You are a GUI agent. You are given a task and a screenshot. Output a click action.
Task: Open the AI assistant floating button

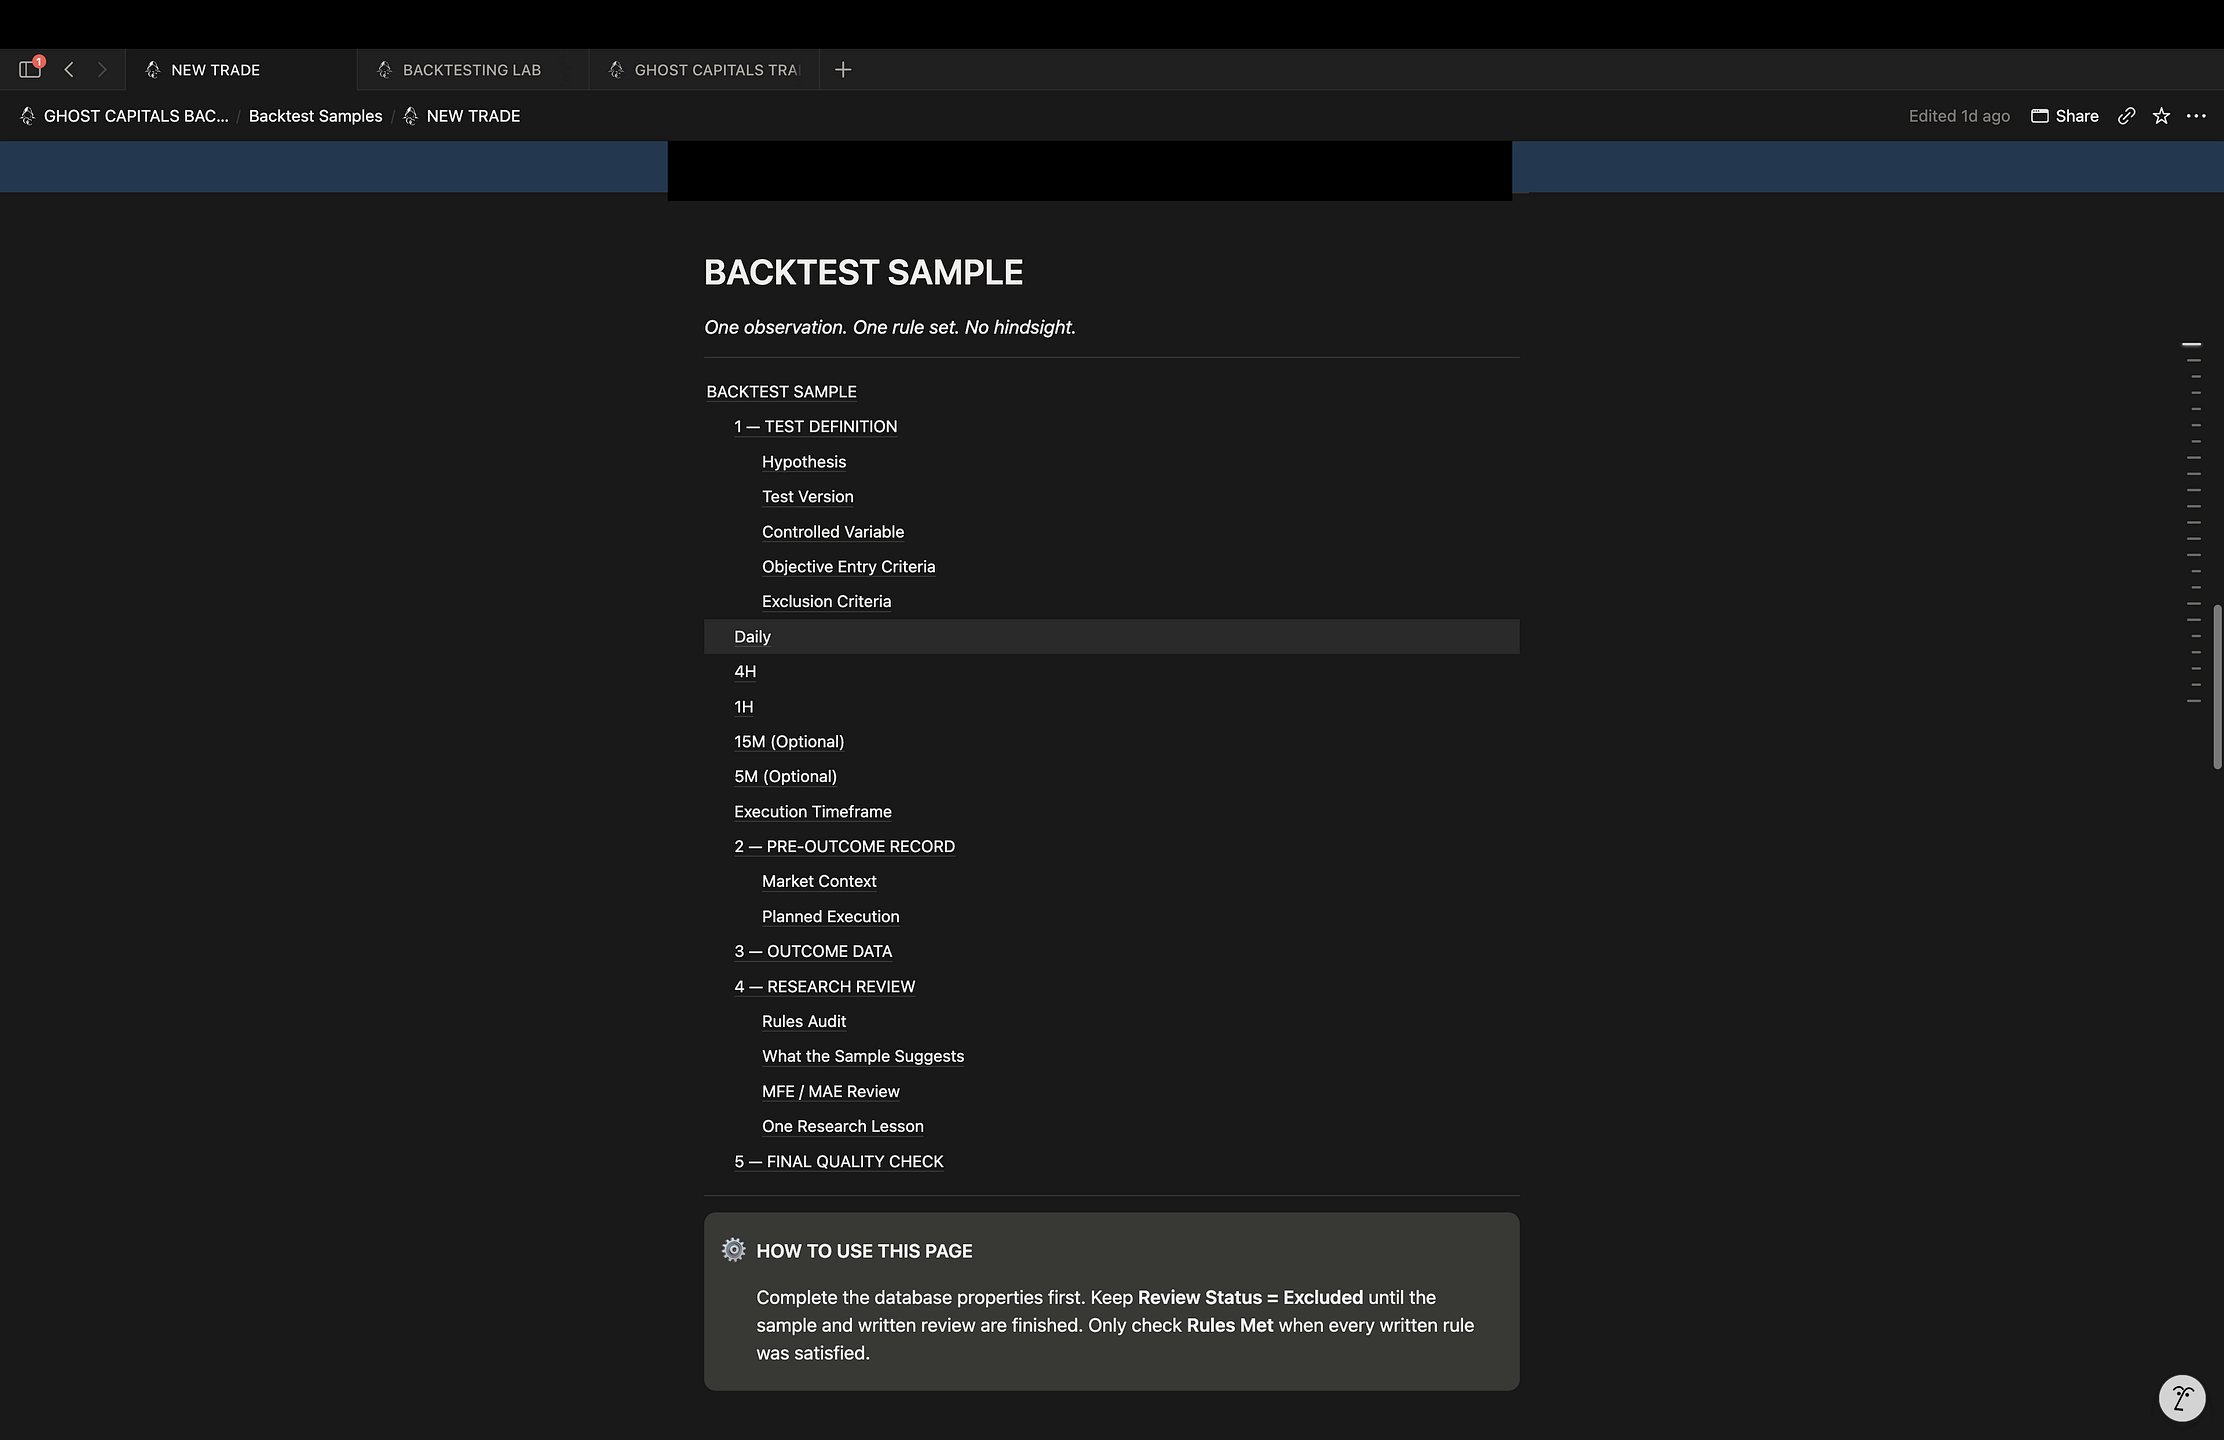pyautogui.click(x=2182, y=1397)
